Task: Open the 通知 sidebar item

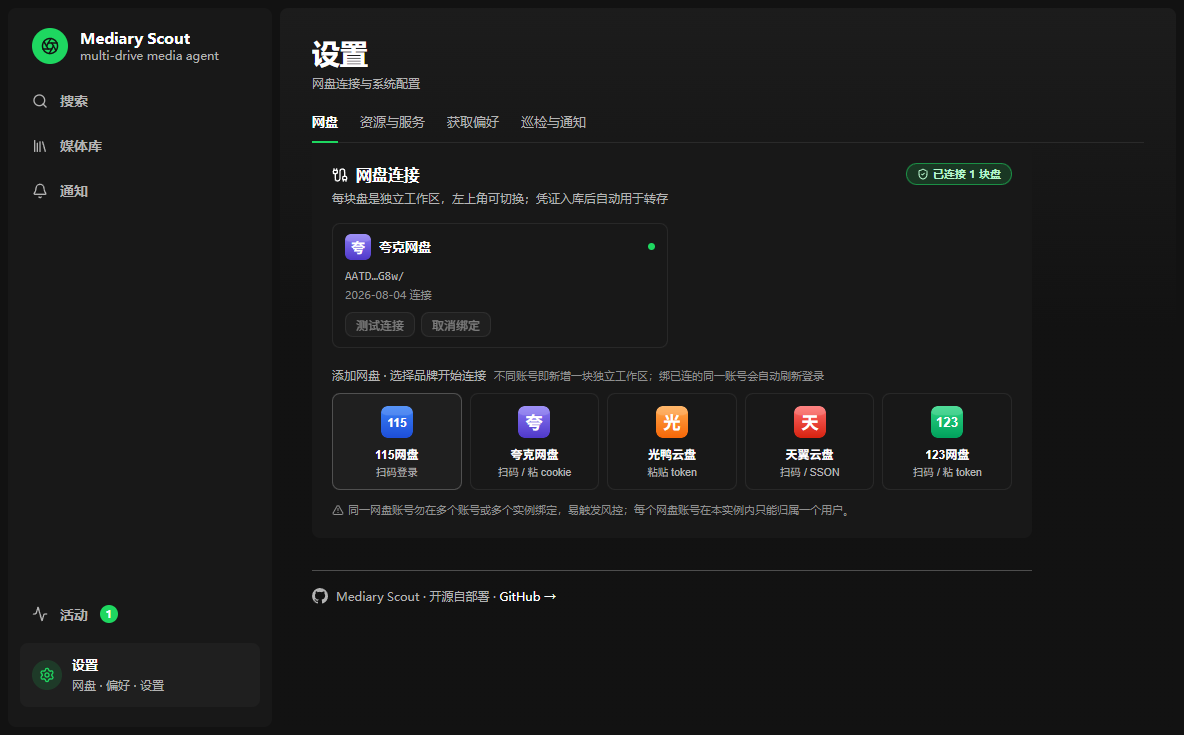Action: coord(140,191)
